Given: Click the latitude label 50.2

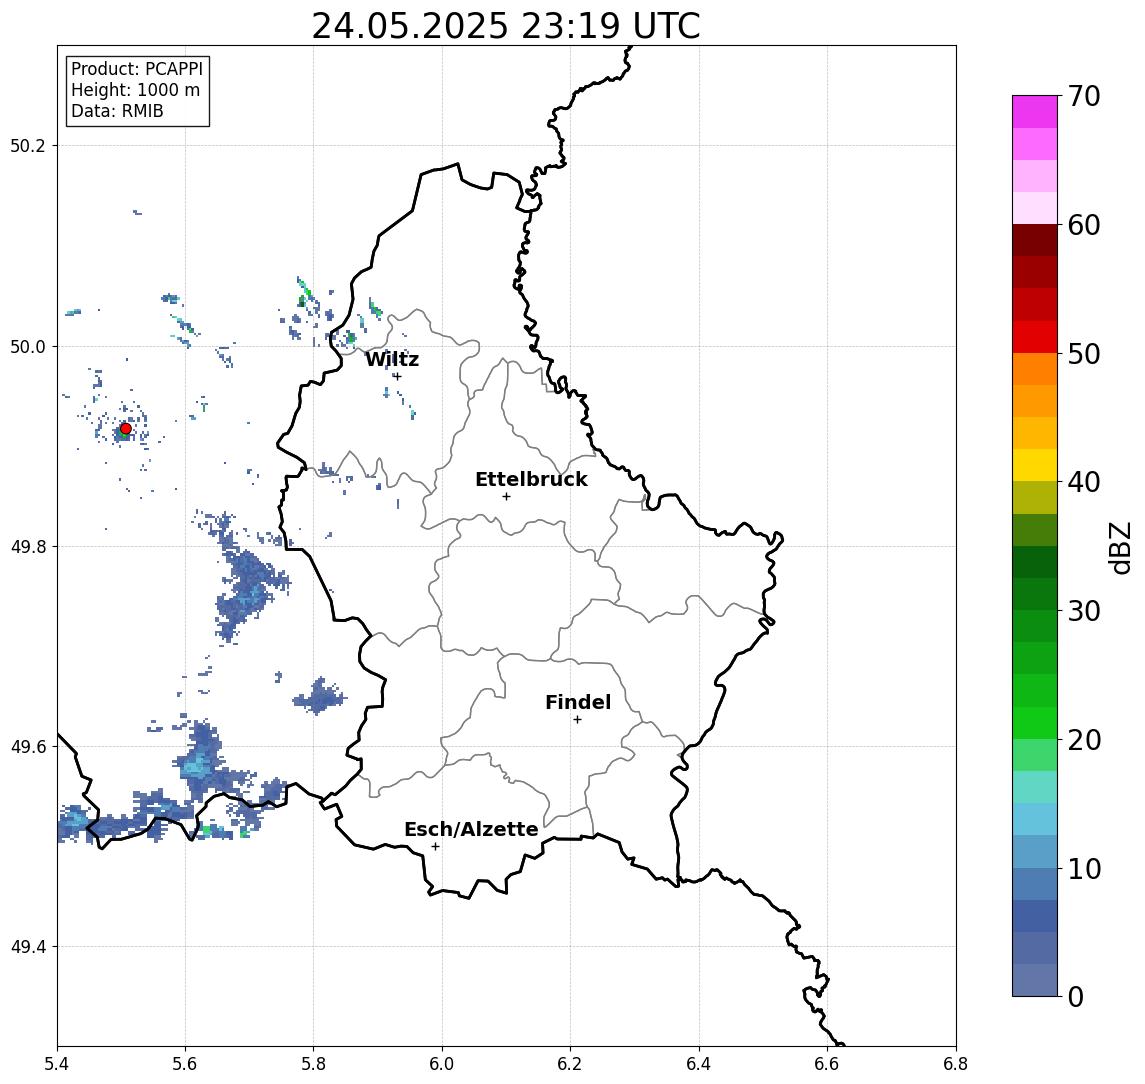Looking at the screenshot, I should pyautogui.click(x=27, y=145).
